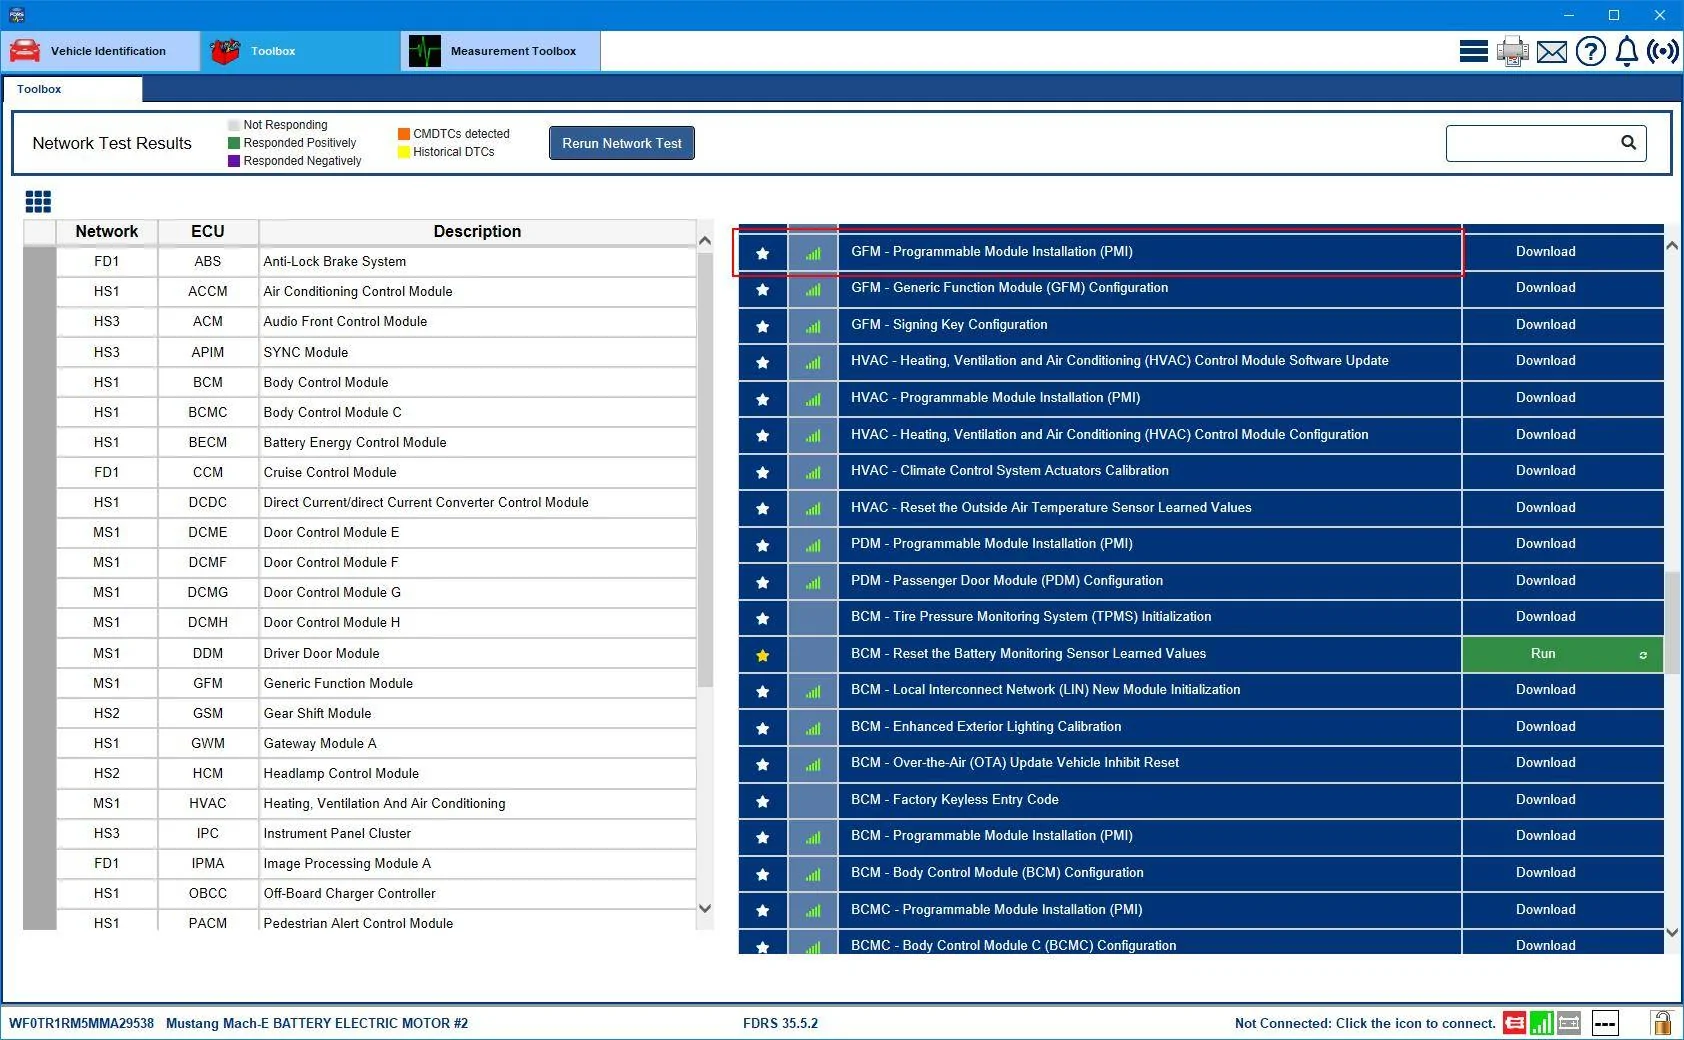The height and width of the screenshot is (1040, 1684).
Task: Download HVAC Control Module Software Update
Action: pyautogui.click(x=1545, y=361)
